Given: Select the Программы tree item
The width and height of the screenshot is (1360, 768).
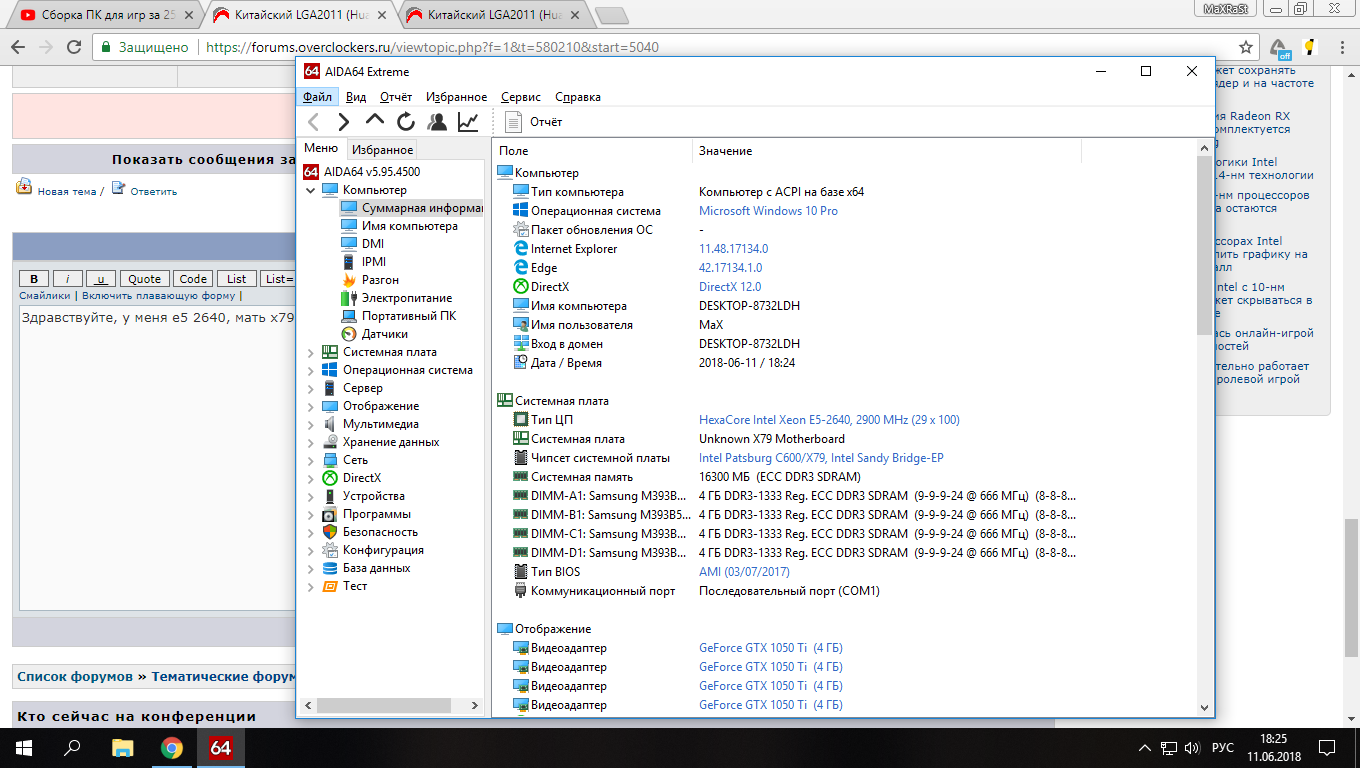Looking at the screenshot, I should coord(366,514).
